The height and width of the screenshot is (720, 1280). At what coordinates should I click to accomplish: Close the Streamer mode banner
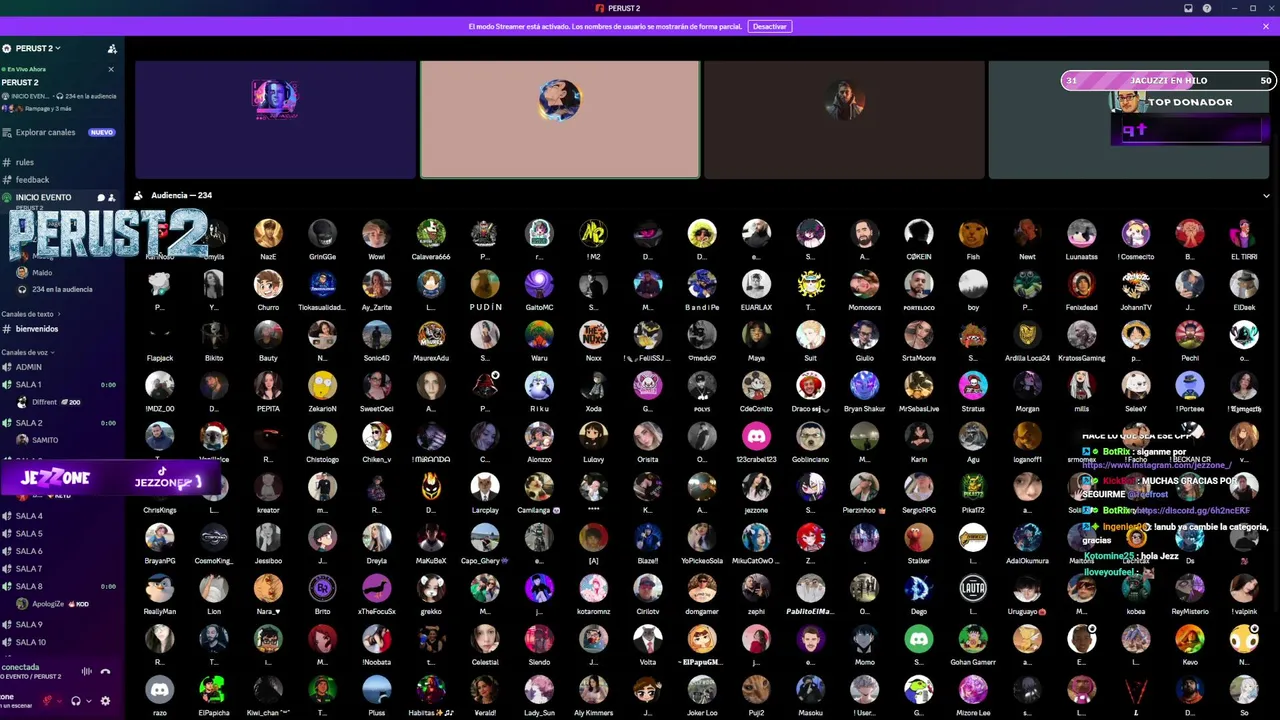[x=1266, y=26]
